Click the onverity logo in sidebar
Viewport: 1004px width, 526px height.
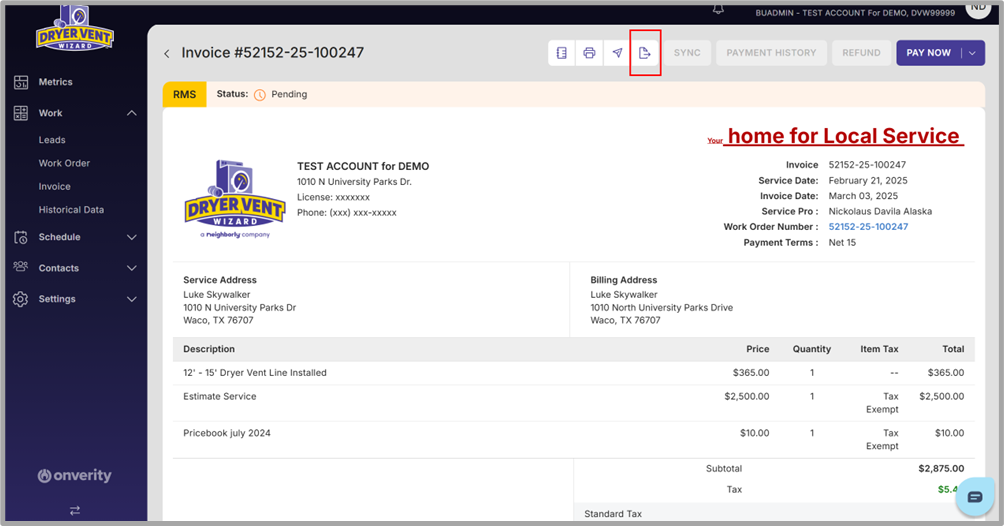74,475
